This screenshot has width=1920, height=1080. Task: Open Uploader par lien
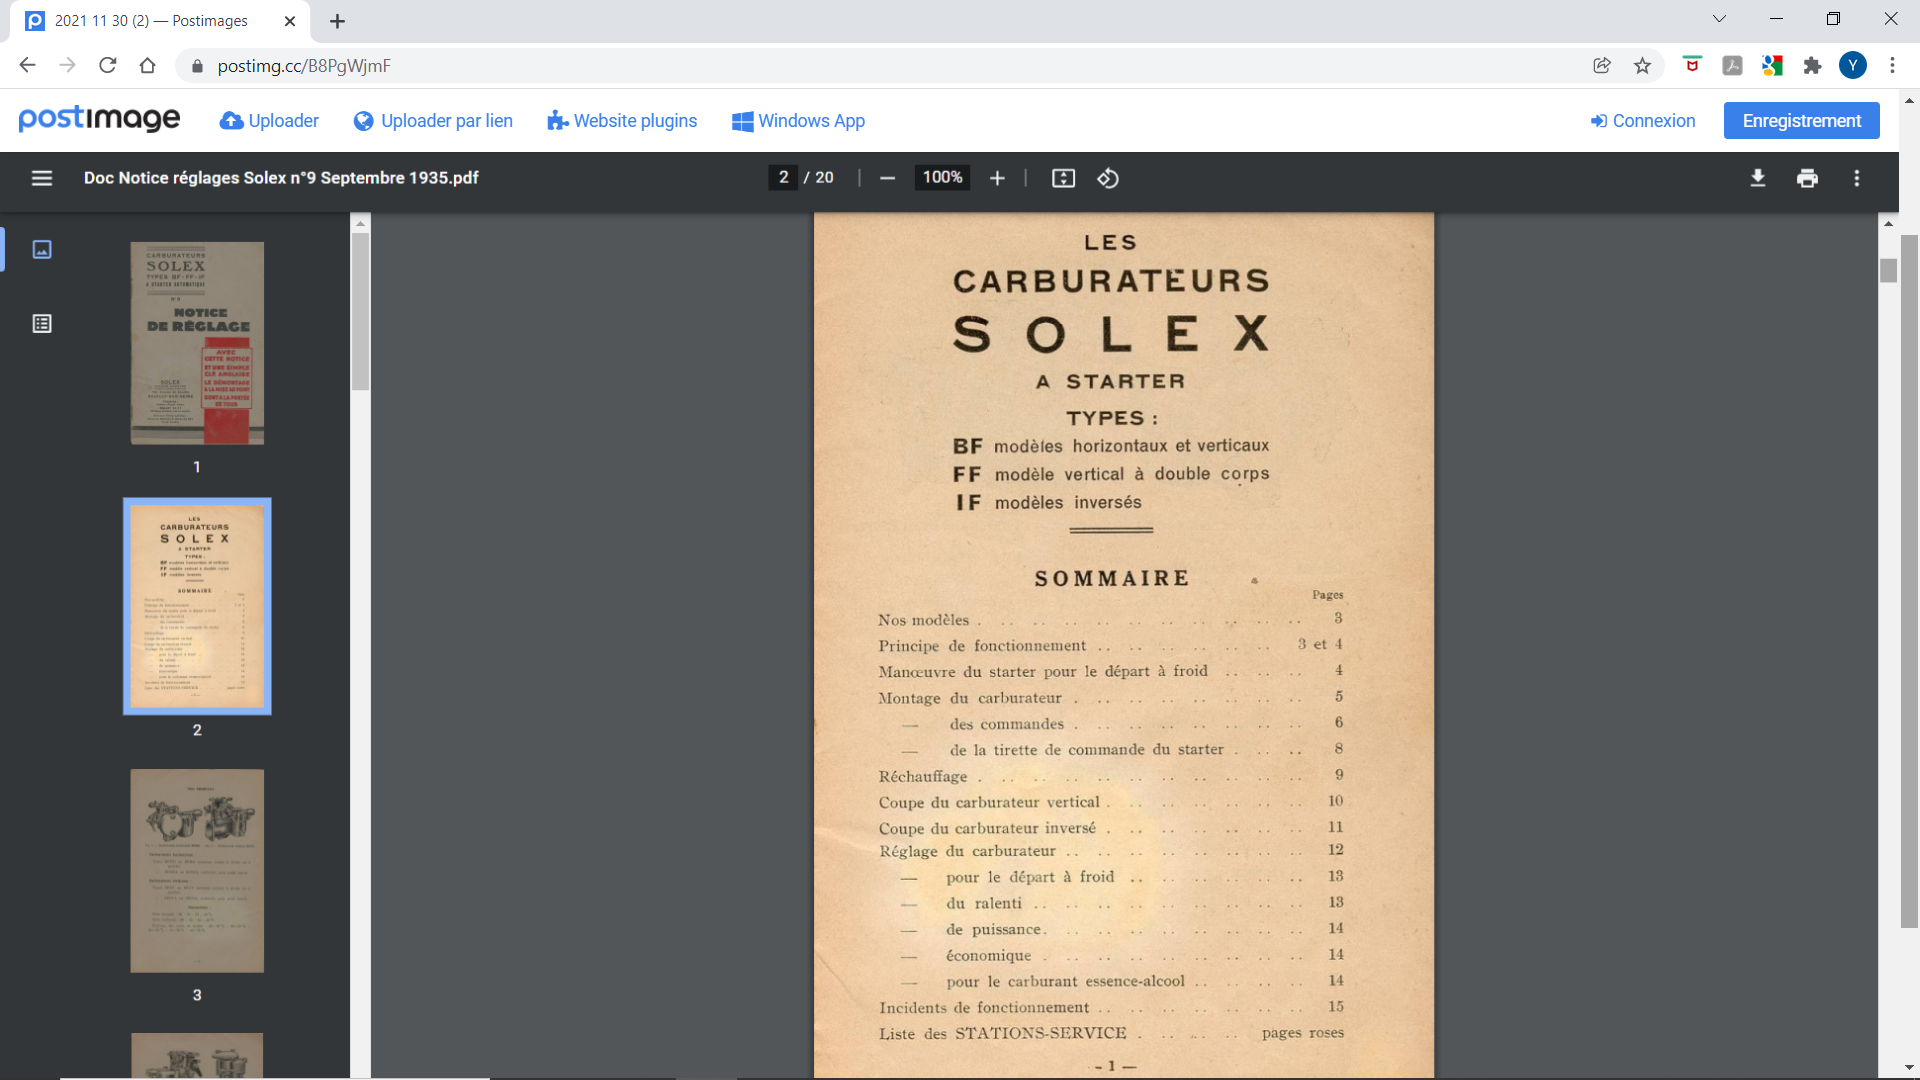point(433,121)
